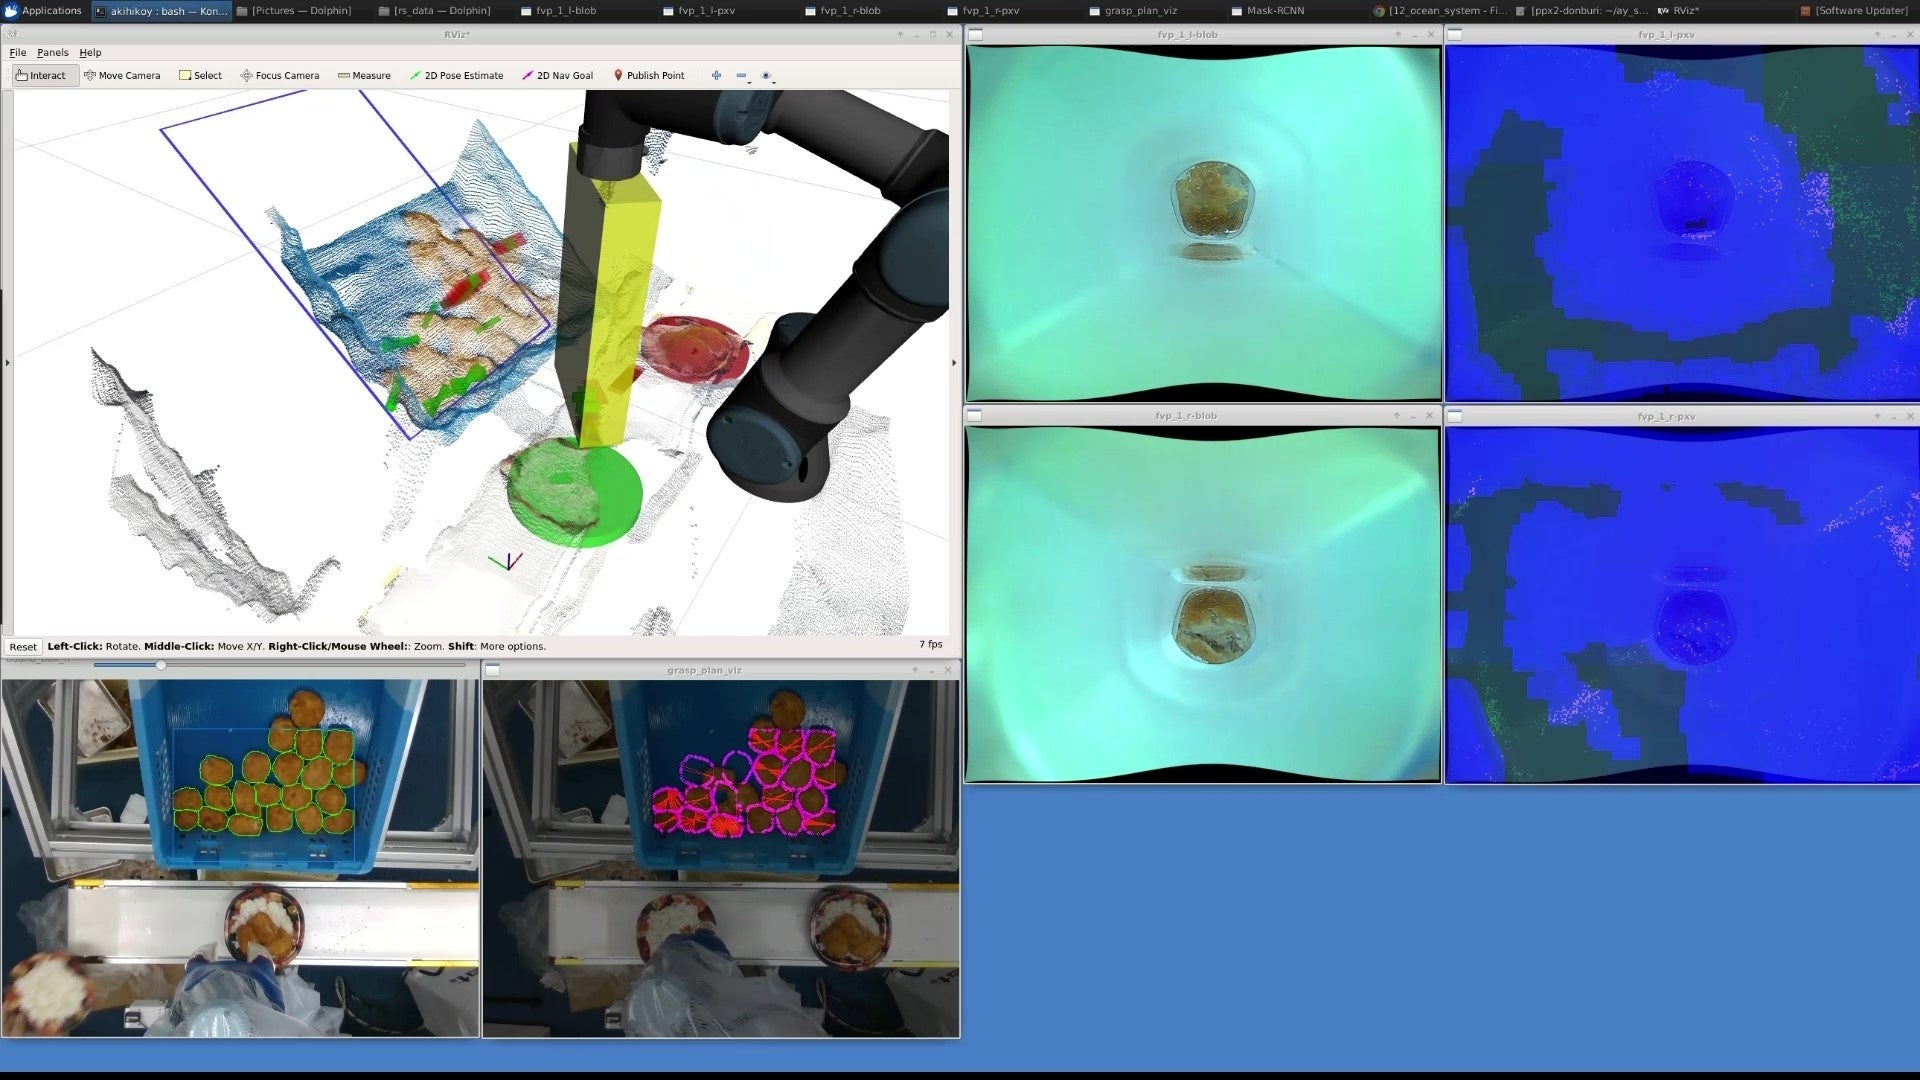Expand the collapsed right side panel arrow

pos(953,362)
